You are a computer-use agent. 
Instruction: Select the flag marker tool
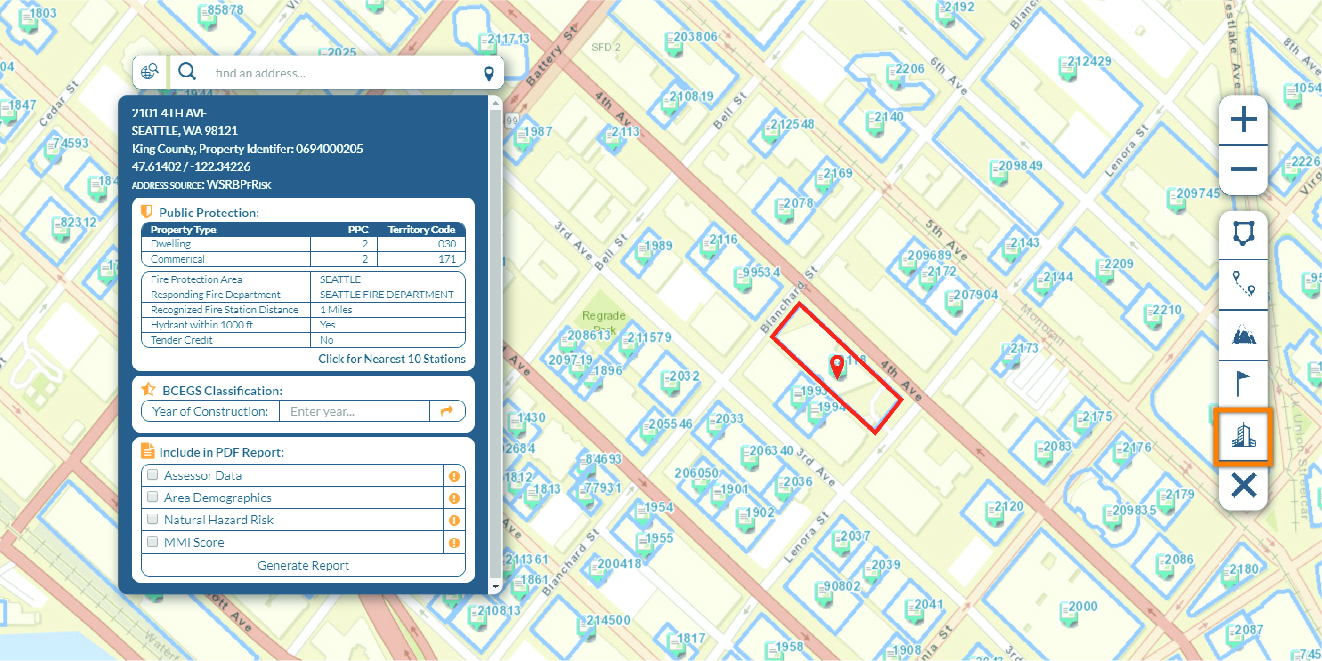coord(1243,385)
